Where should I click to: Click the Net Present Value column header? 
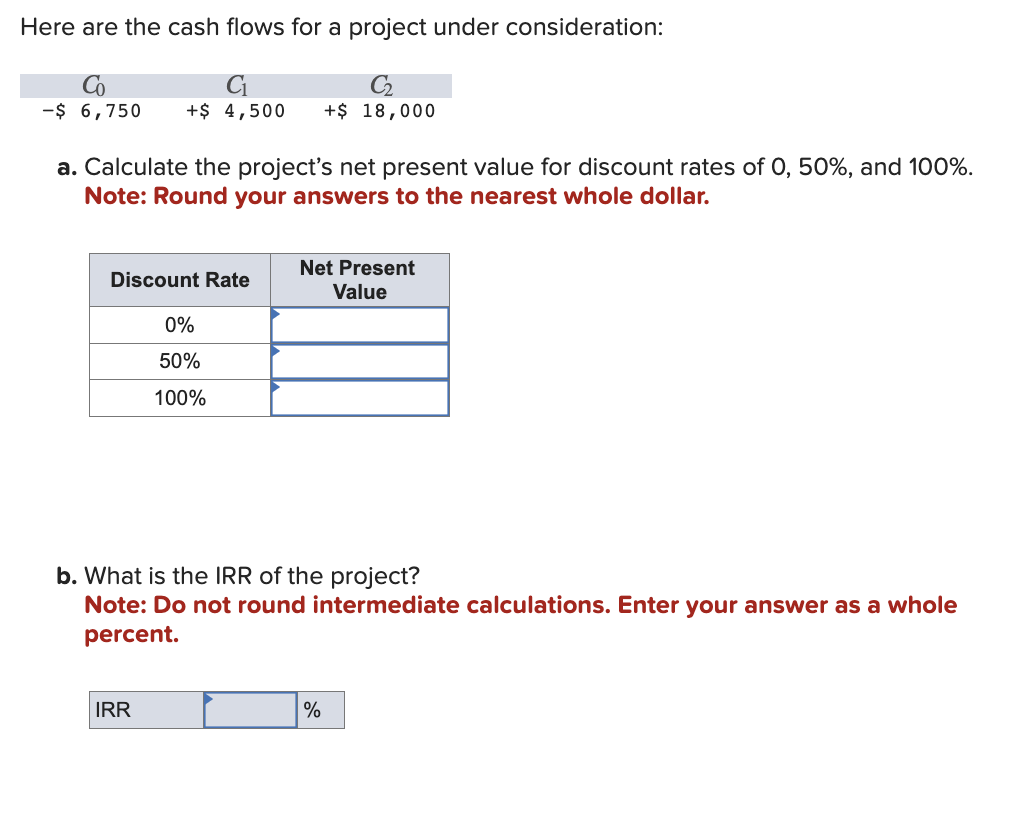coord(358,280)
